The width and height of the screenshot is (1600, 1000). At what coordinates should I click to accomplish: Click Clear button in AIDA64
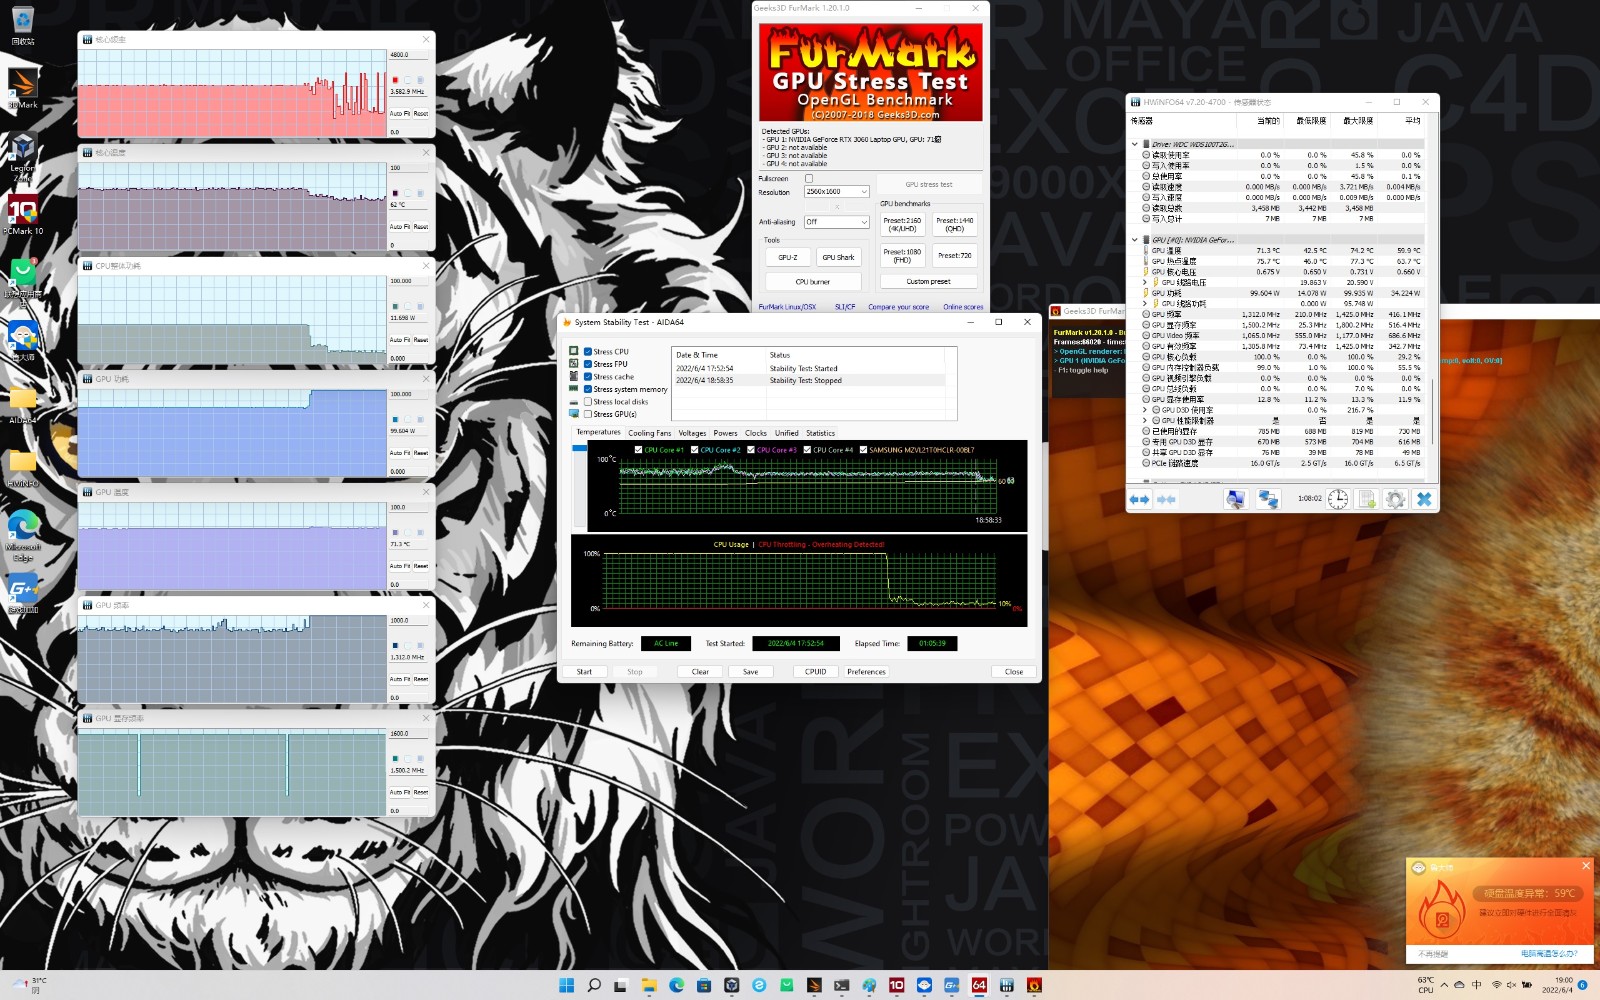(x=700, y=672)
